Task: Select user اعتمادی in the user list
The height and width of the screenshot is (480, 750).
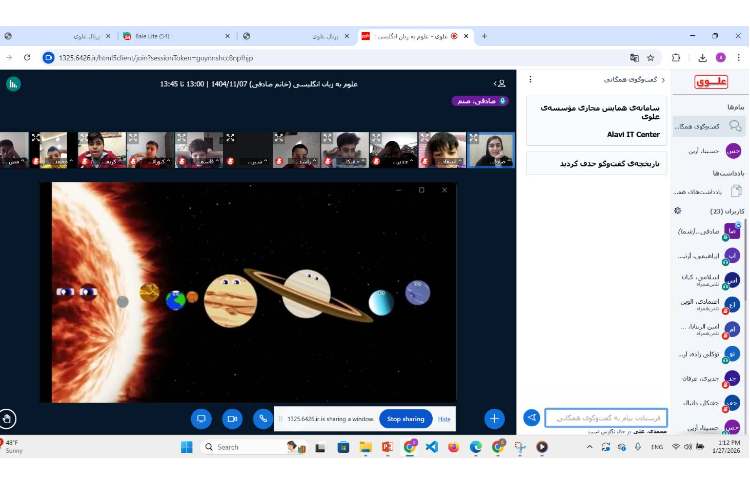Action: coord(709,305)
